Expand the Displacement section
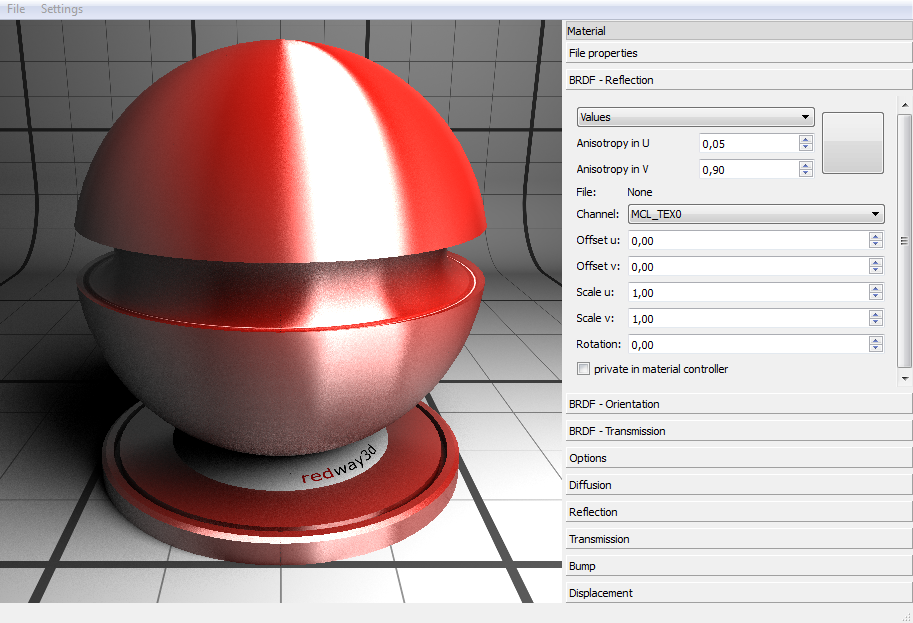Screen dimensions: 913x623 point(738,593)
